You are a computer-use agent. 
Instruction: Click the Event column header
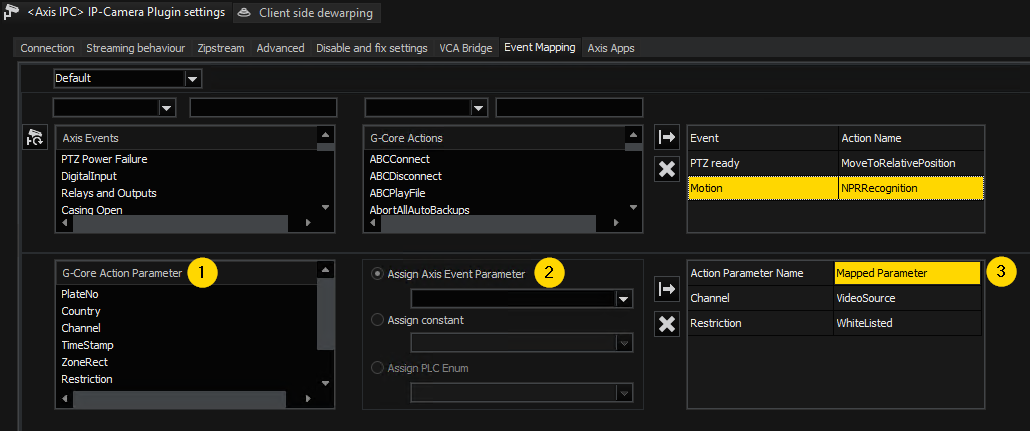coord(763,138)
